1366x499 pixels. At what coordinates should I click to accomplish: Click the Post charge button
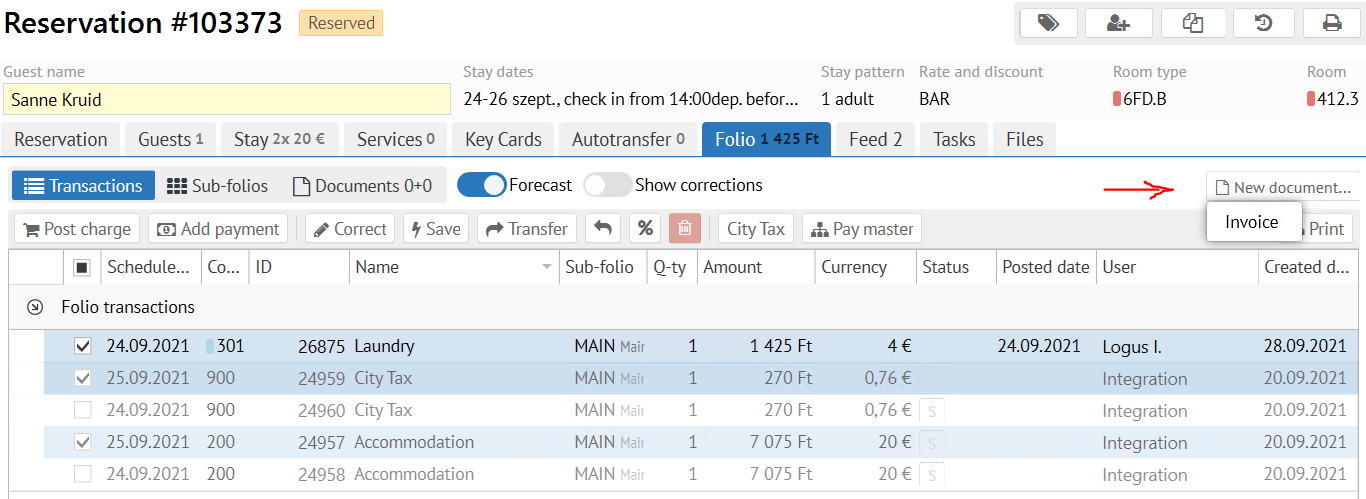[77, 229]
